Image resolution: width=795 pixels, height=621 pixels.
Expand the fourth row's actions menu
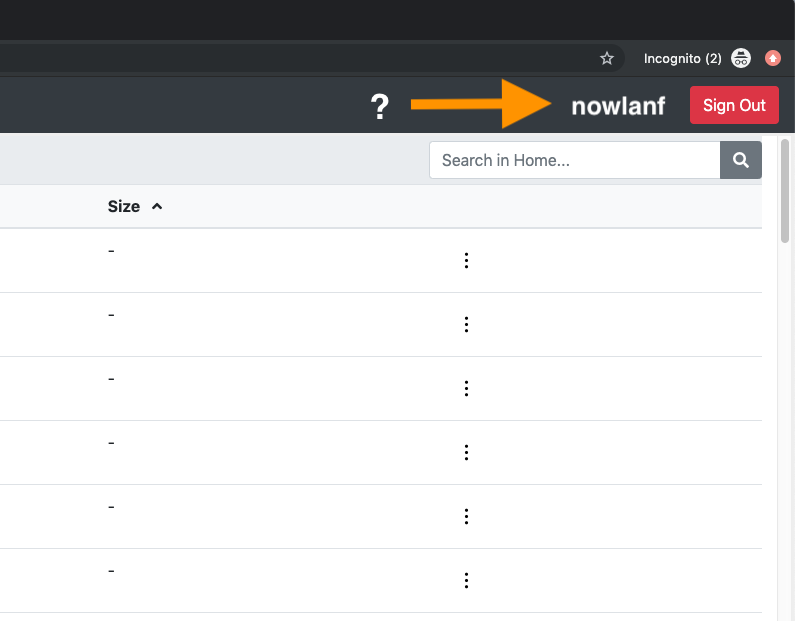tap(466, 452)
